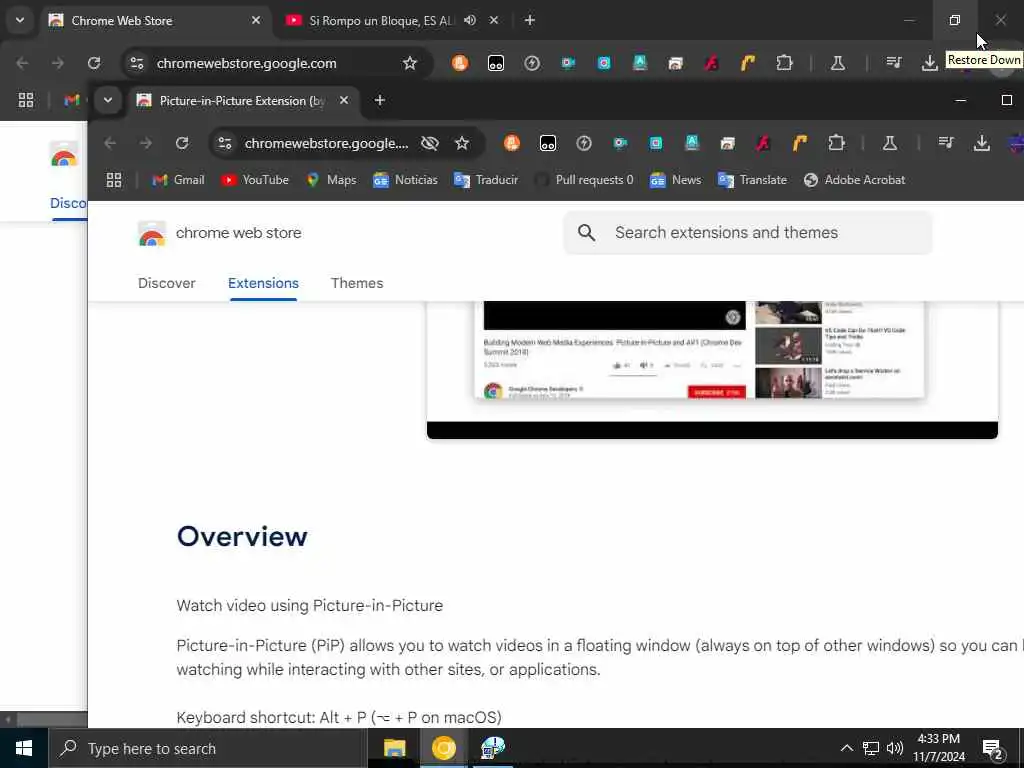Click the crossed-eye icon in front address bar
Image resolution: width=1024 pixels, height=768 pixels.
pos(430,143)
